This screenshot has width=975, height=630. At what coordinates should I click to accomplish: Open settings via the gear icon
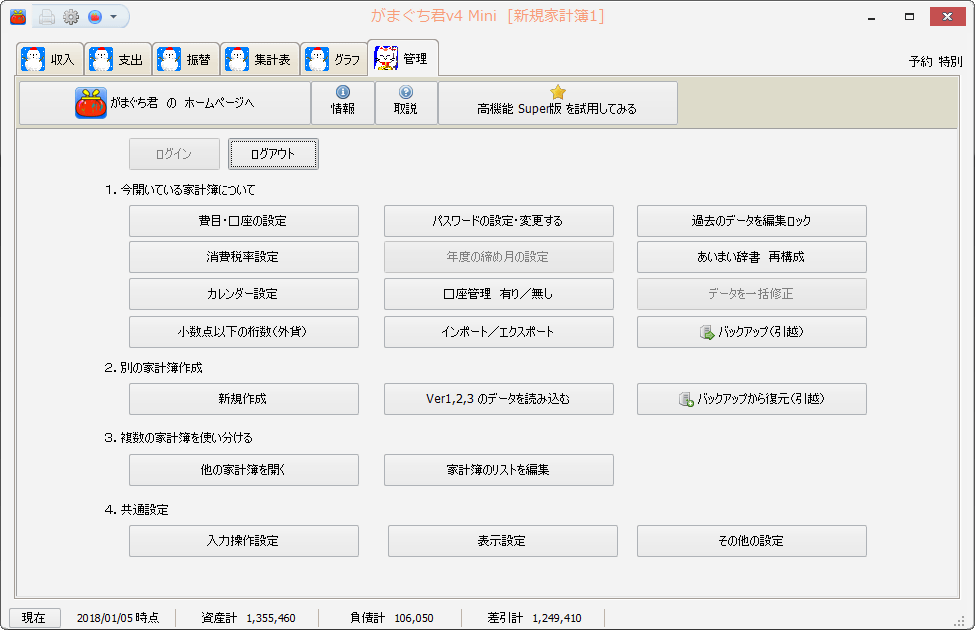pyautogui.click(x=71, y=17)
